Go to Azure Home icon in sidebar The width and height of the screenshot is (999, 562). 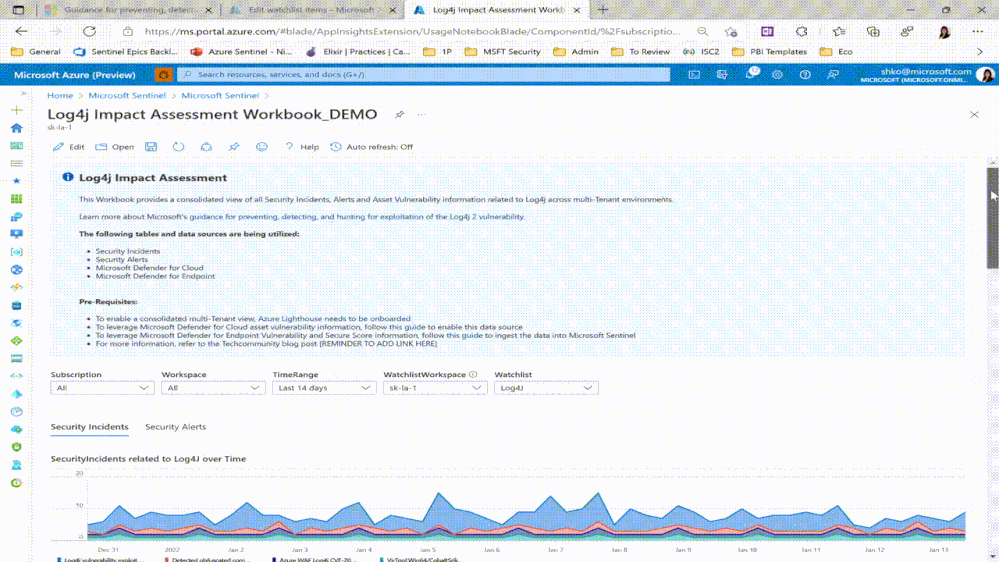[17, 128]
